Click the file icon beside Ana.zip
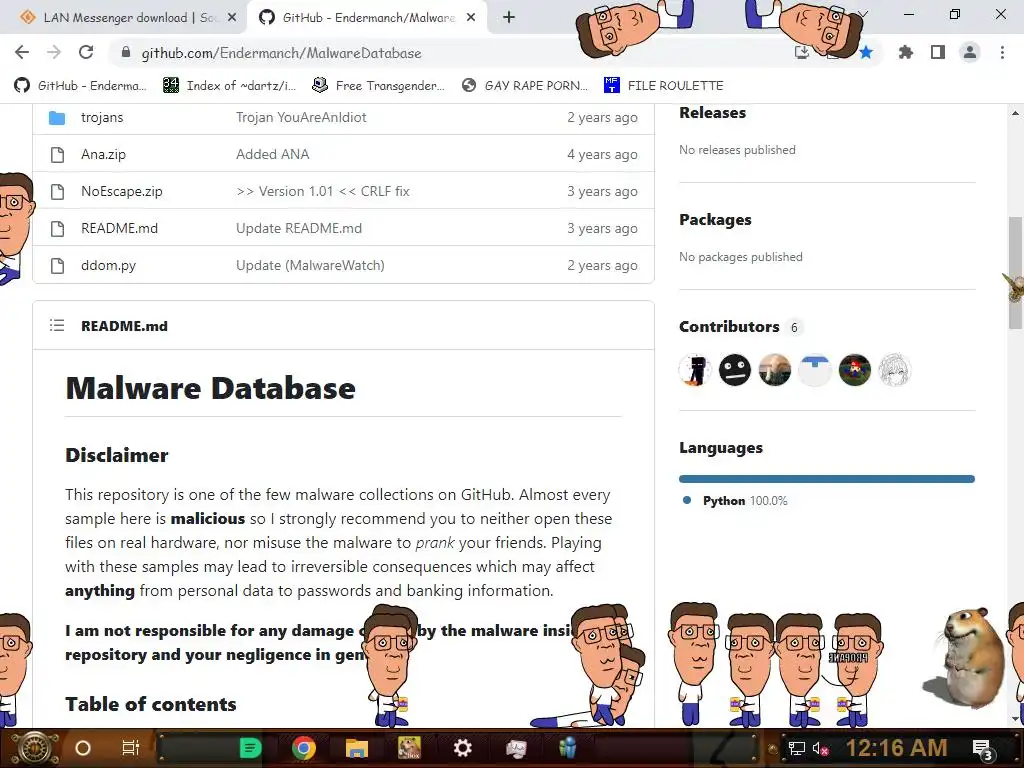Image resolution: width=1024 pixels, height=768 pixels. click(57, 155)
